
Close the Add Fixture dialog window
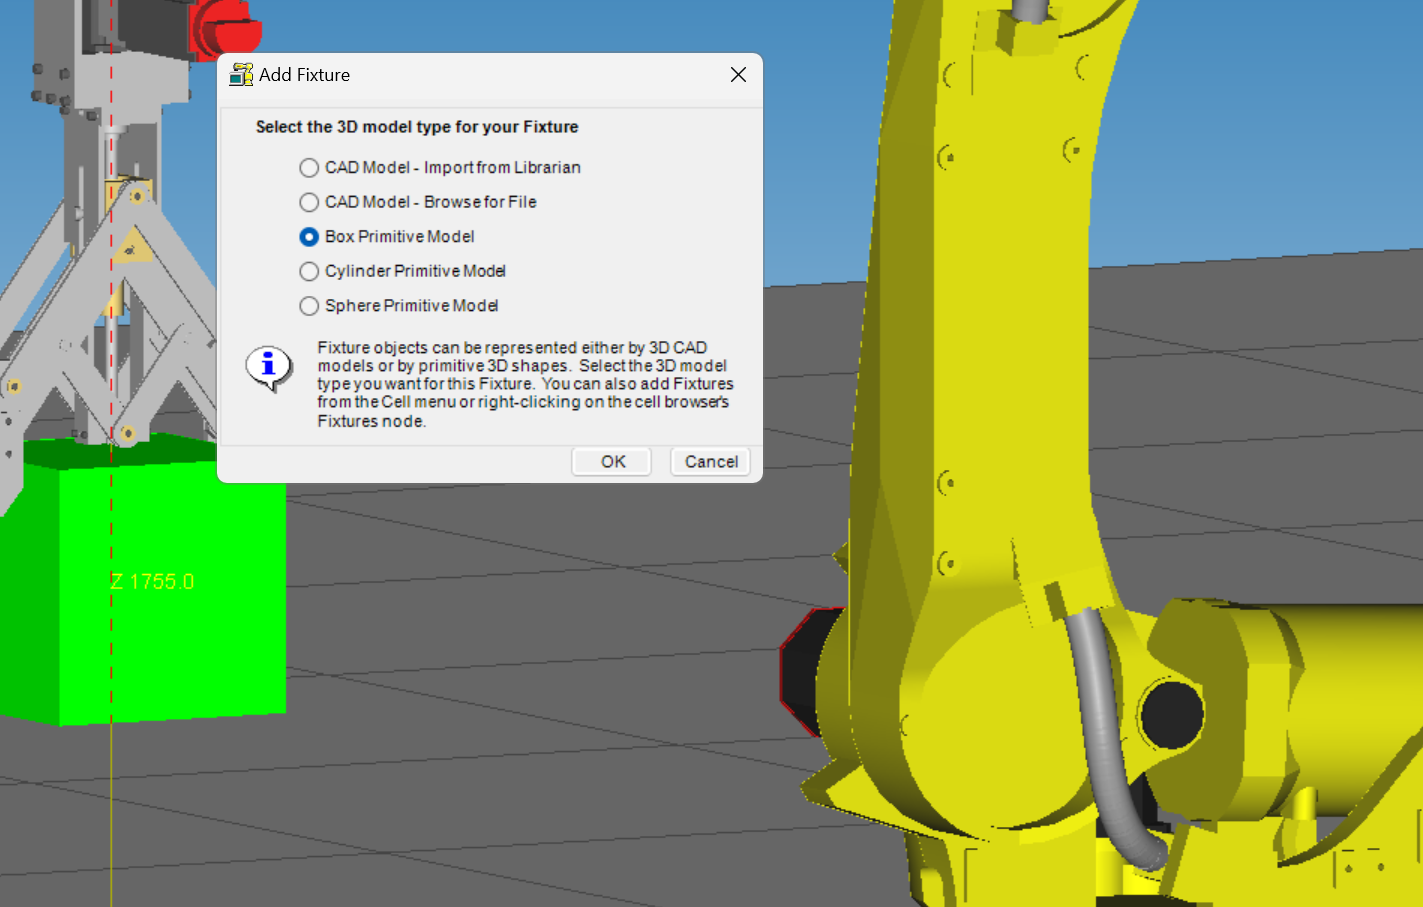738,75
